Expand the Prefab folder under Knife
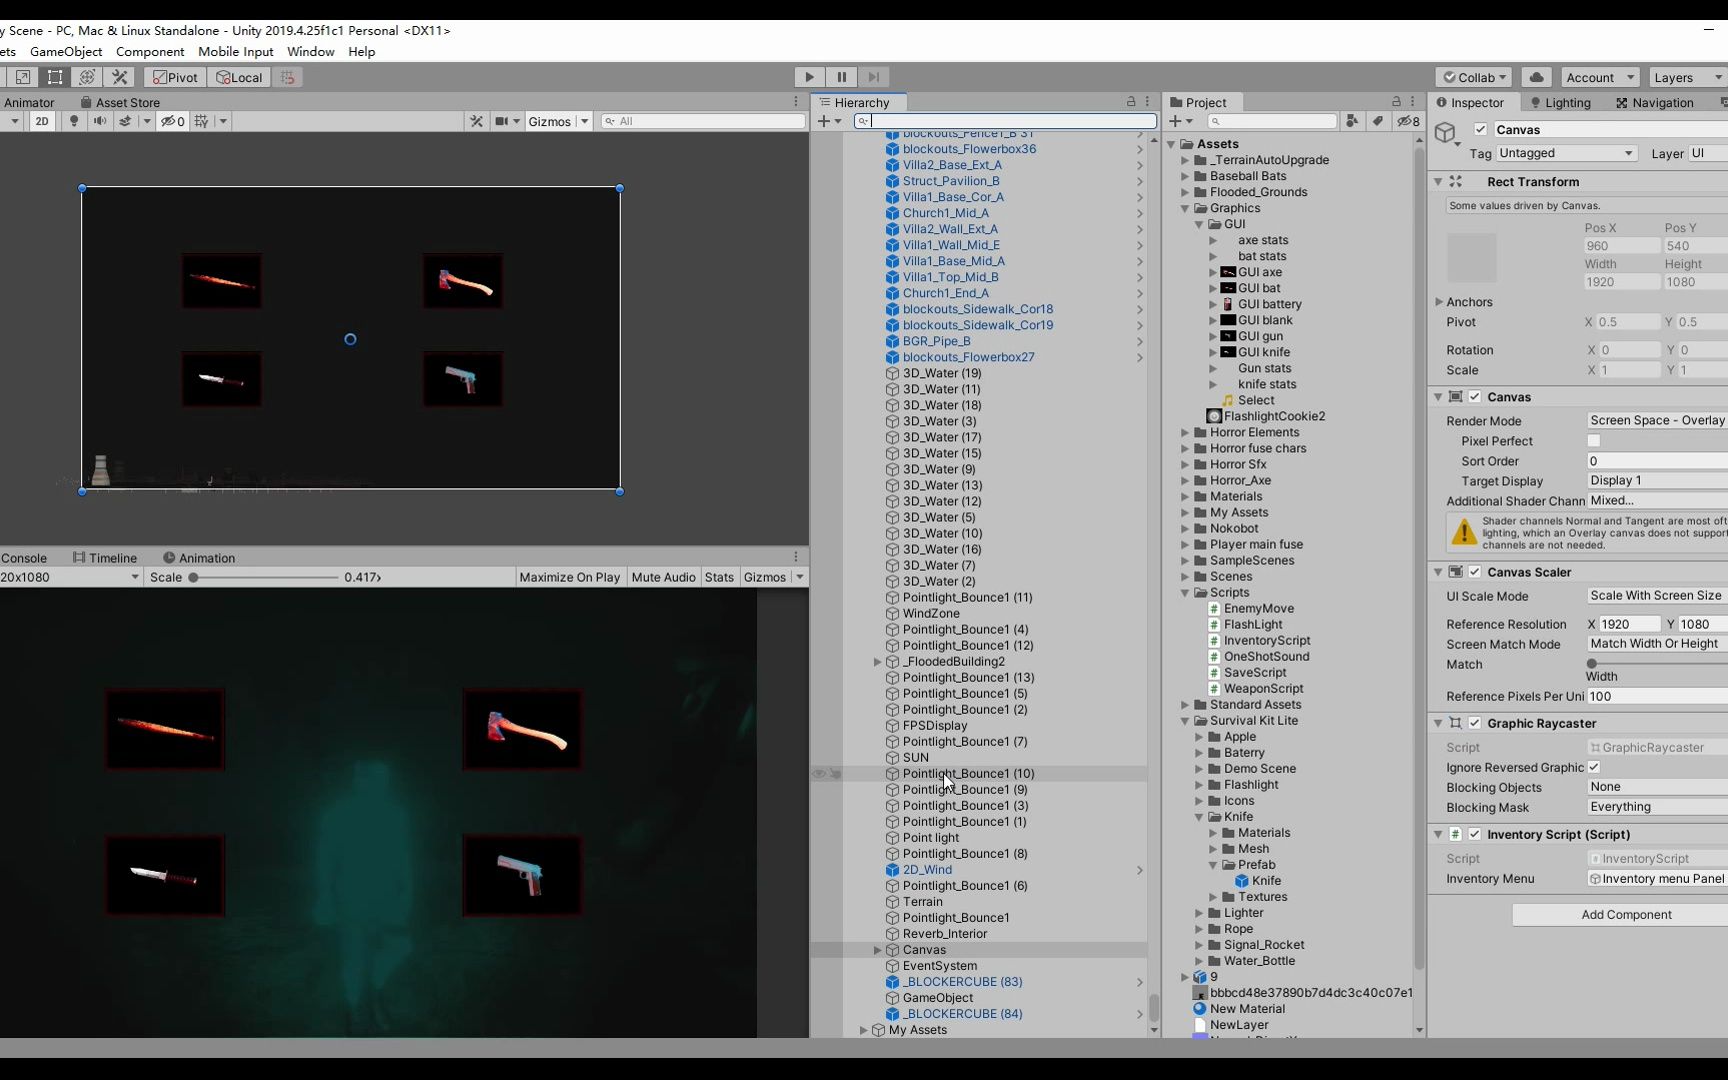The width and height of the screenshot is (1728, 1080). point(1215,865)
